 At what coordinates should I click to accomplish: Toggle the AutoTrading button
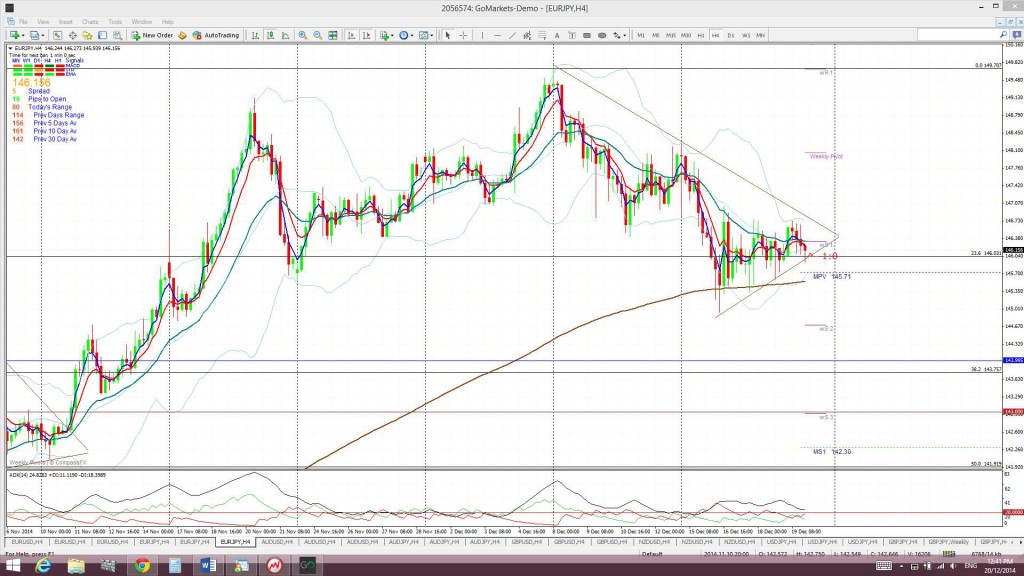216,35
